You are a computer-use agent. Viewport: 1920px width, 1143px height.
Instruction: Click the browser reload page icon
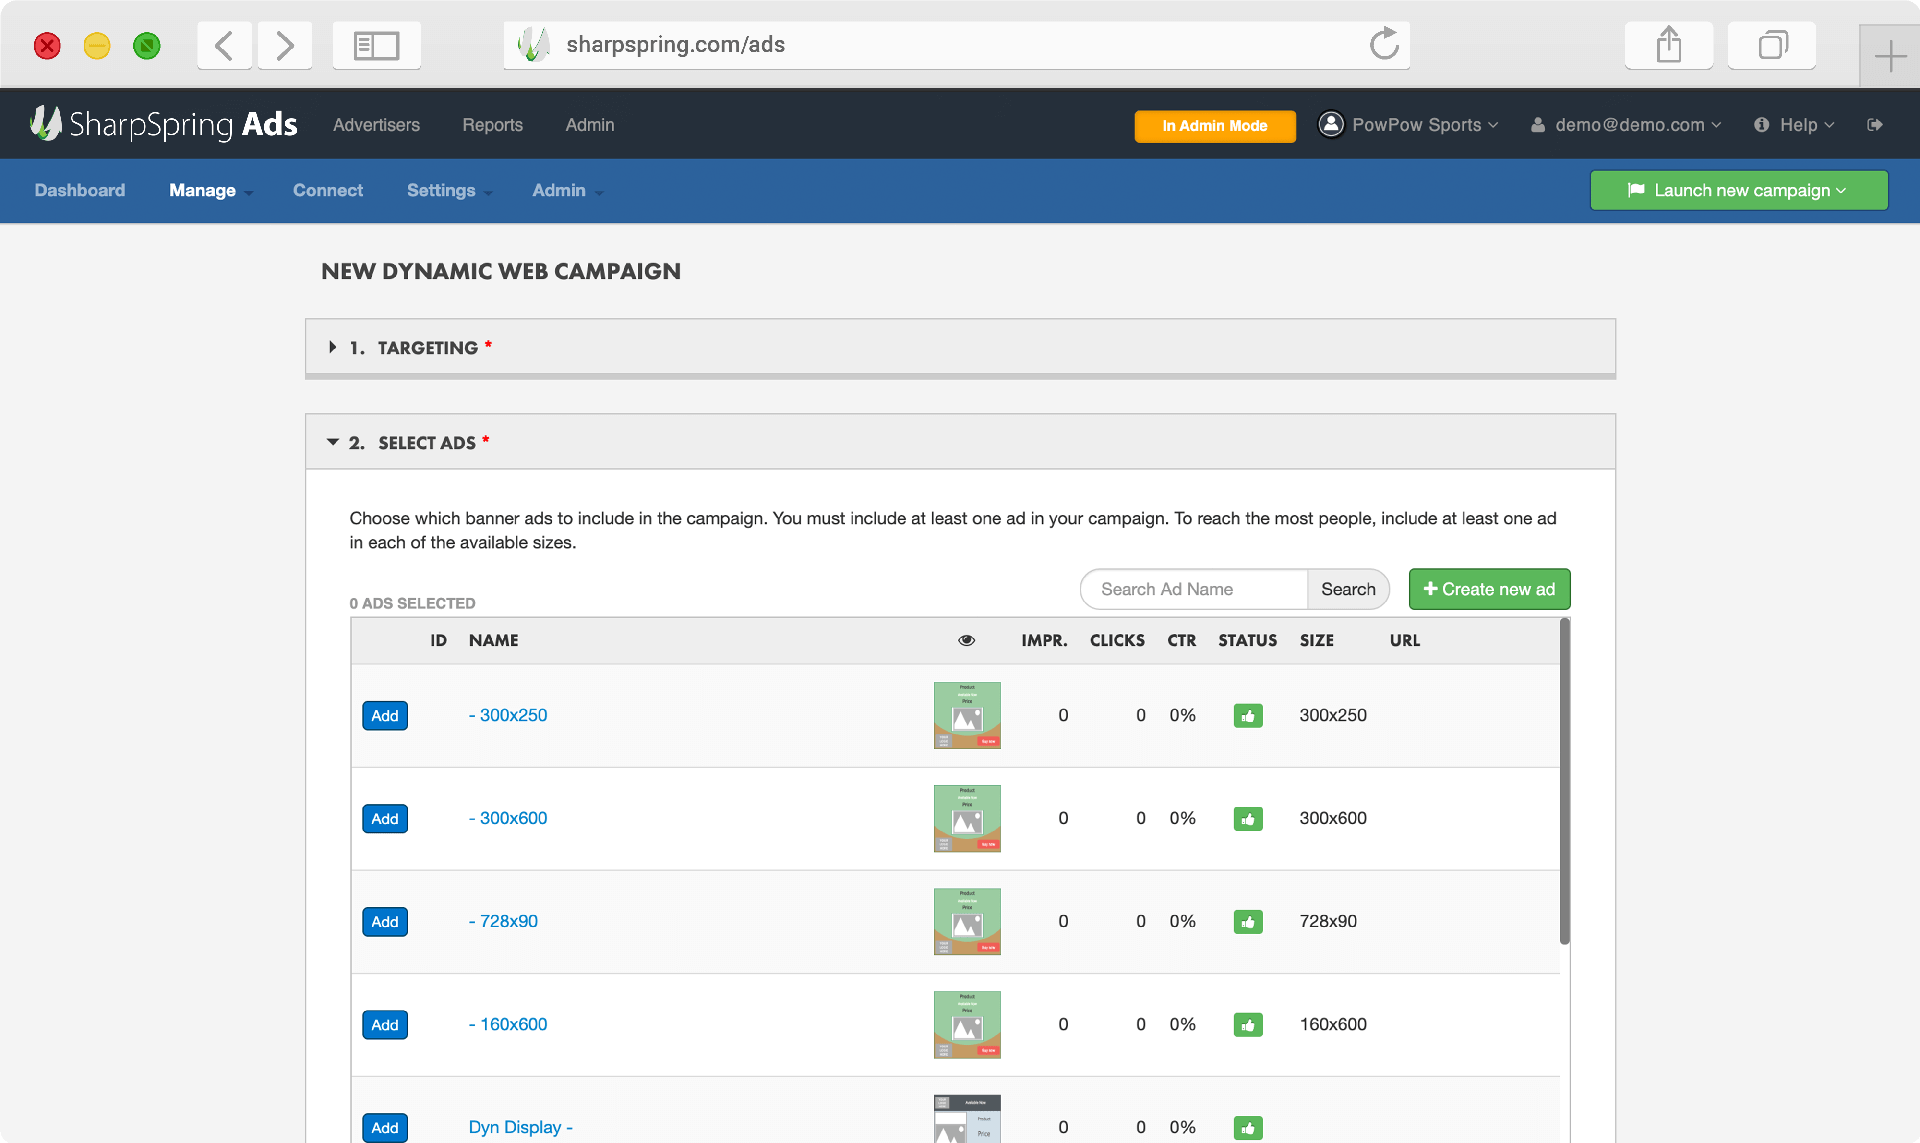[x=1384, y=44]
